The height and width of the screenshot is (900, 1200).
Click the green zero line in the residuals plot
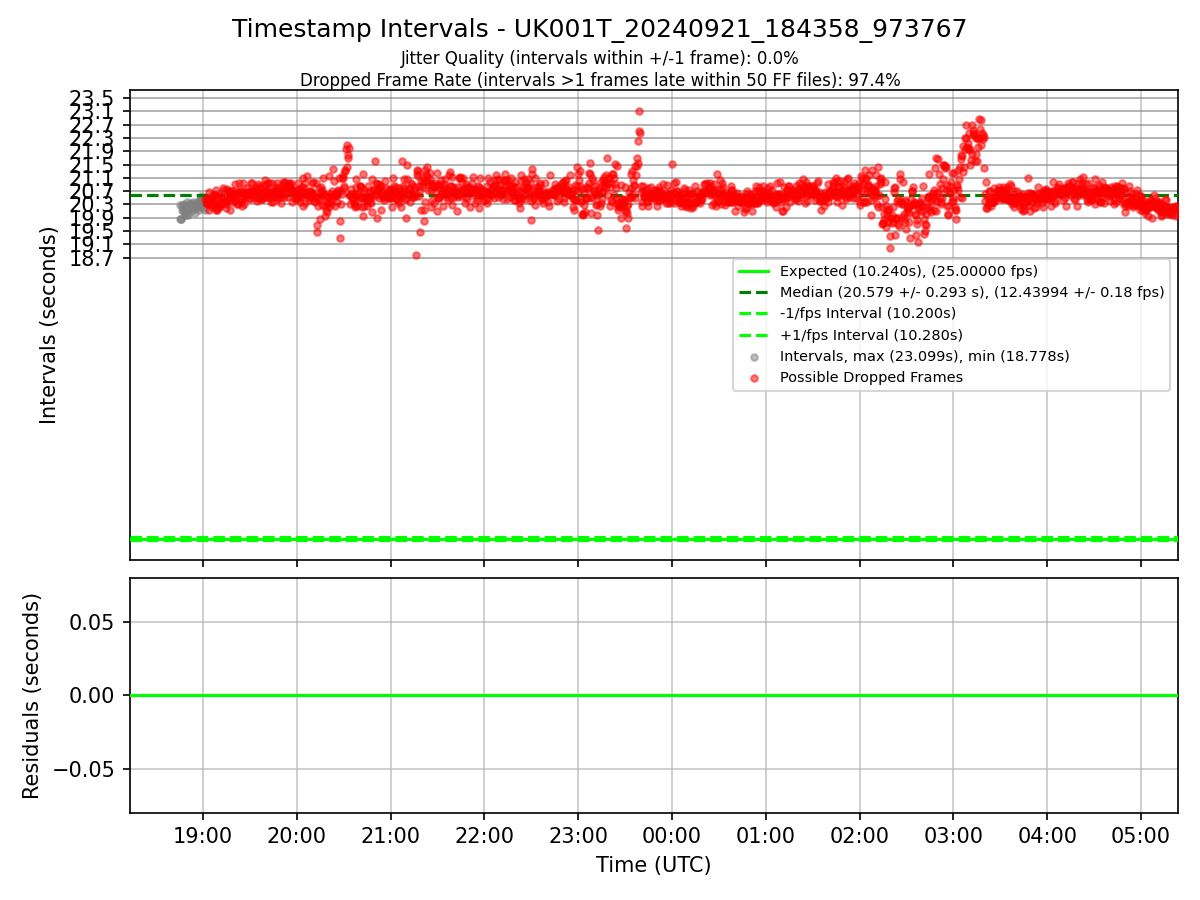(653, 695)
